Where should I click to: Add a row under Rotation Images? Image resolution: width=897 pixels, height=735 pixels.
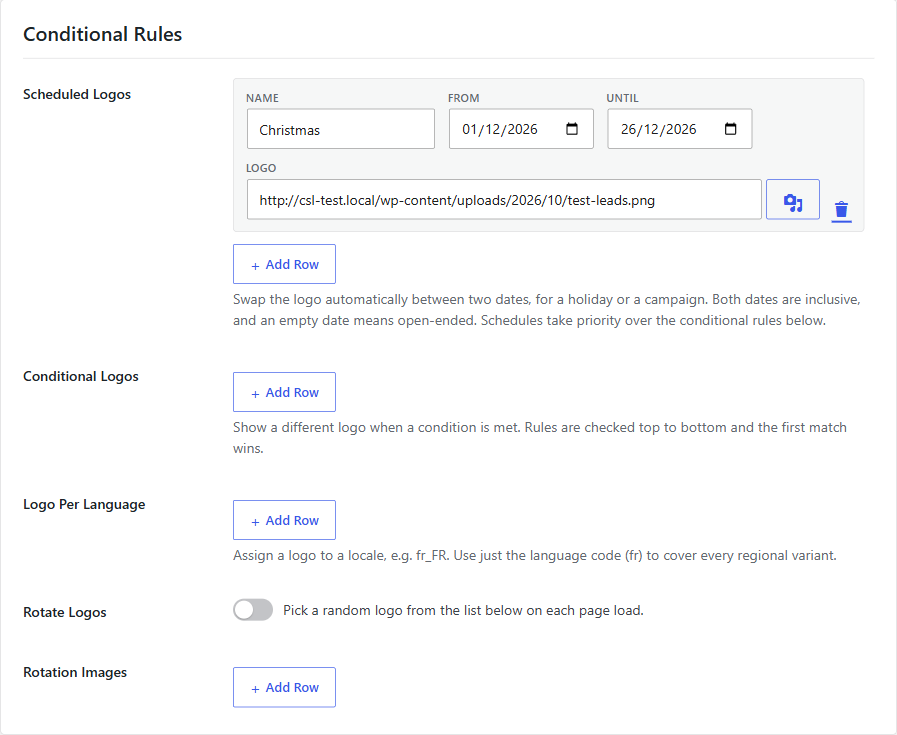click(284, 688)
